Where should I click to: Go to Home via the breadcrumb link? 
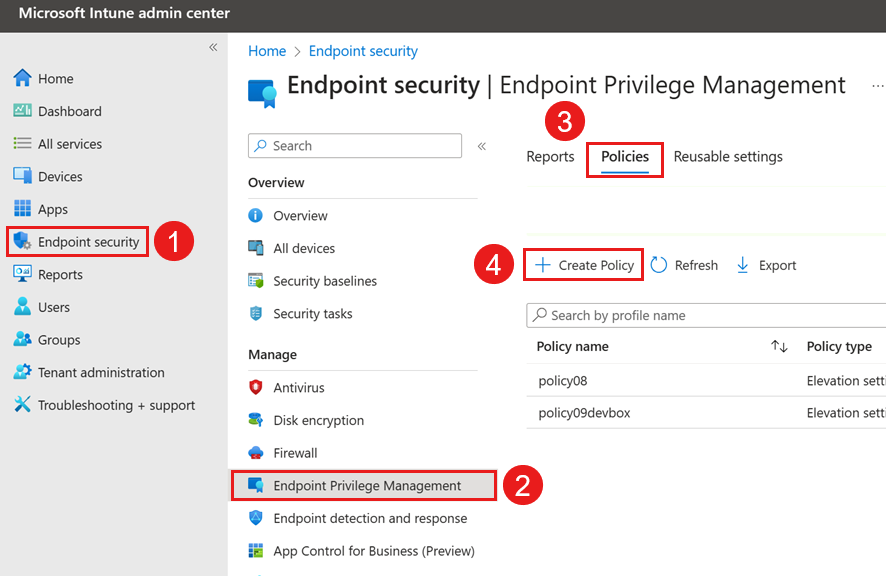tap(266, 50)
